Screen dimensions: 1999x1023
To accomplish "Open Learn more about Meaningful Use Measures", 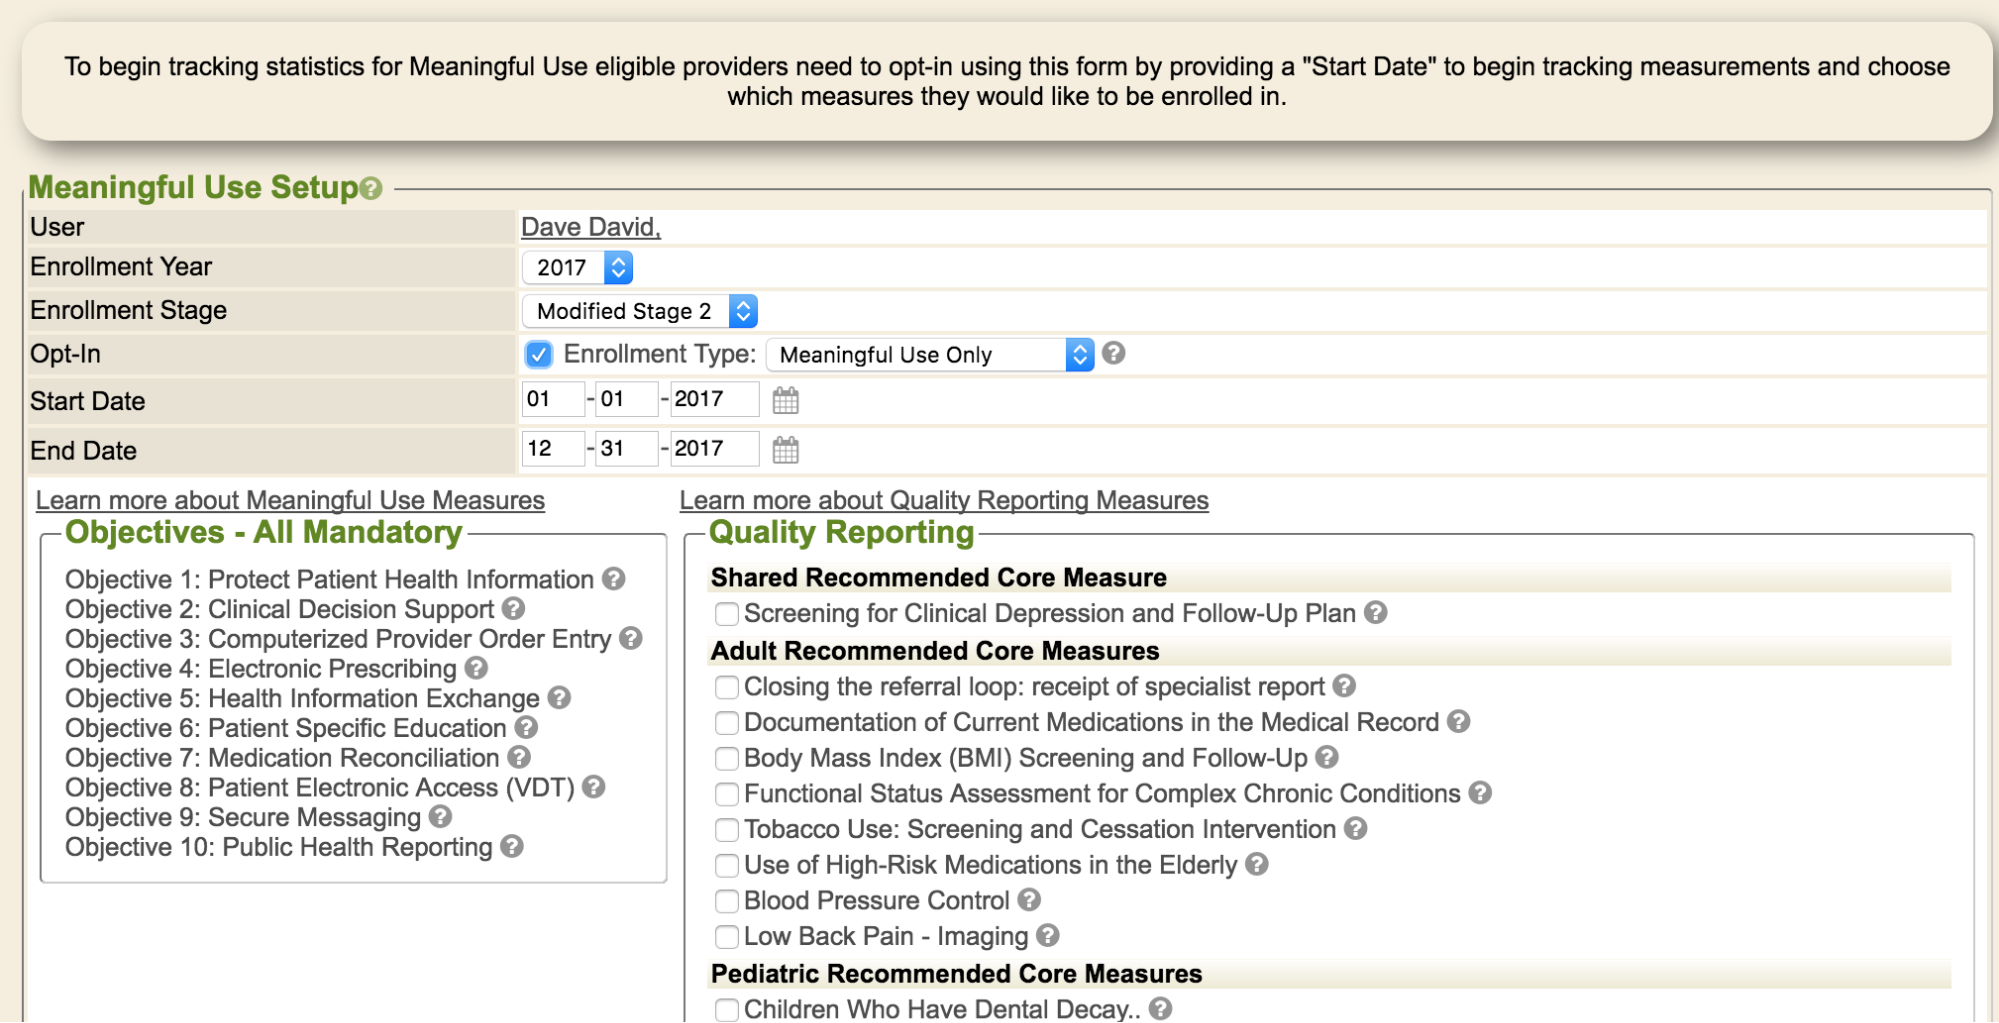I will click(x=290, y=500).
